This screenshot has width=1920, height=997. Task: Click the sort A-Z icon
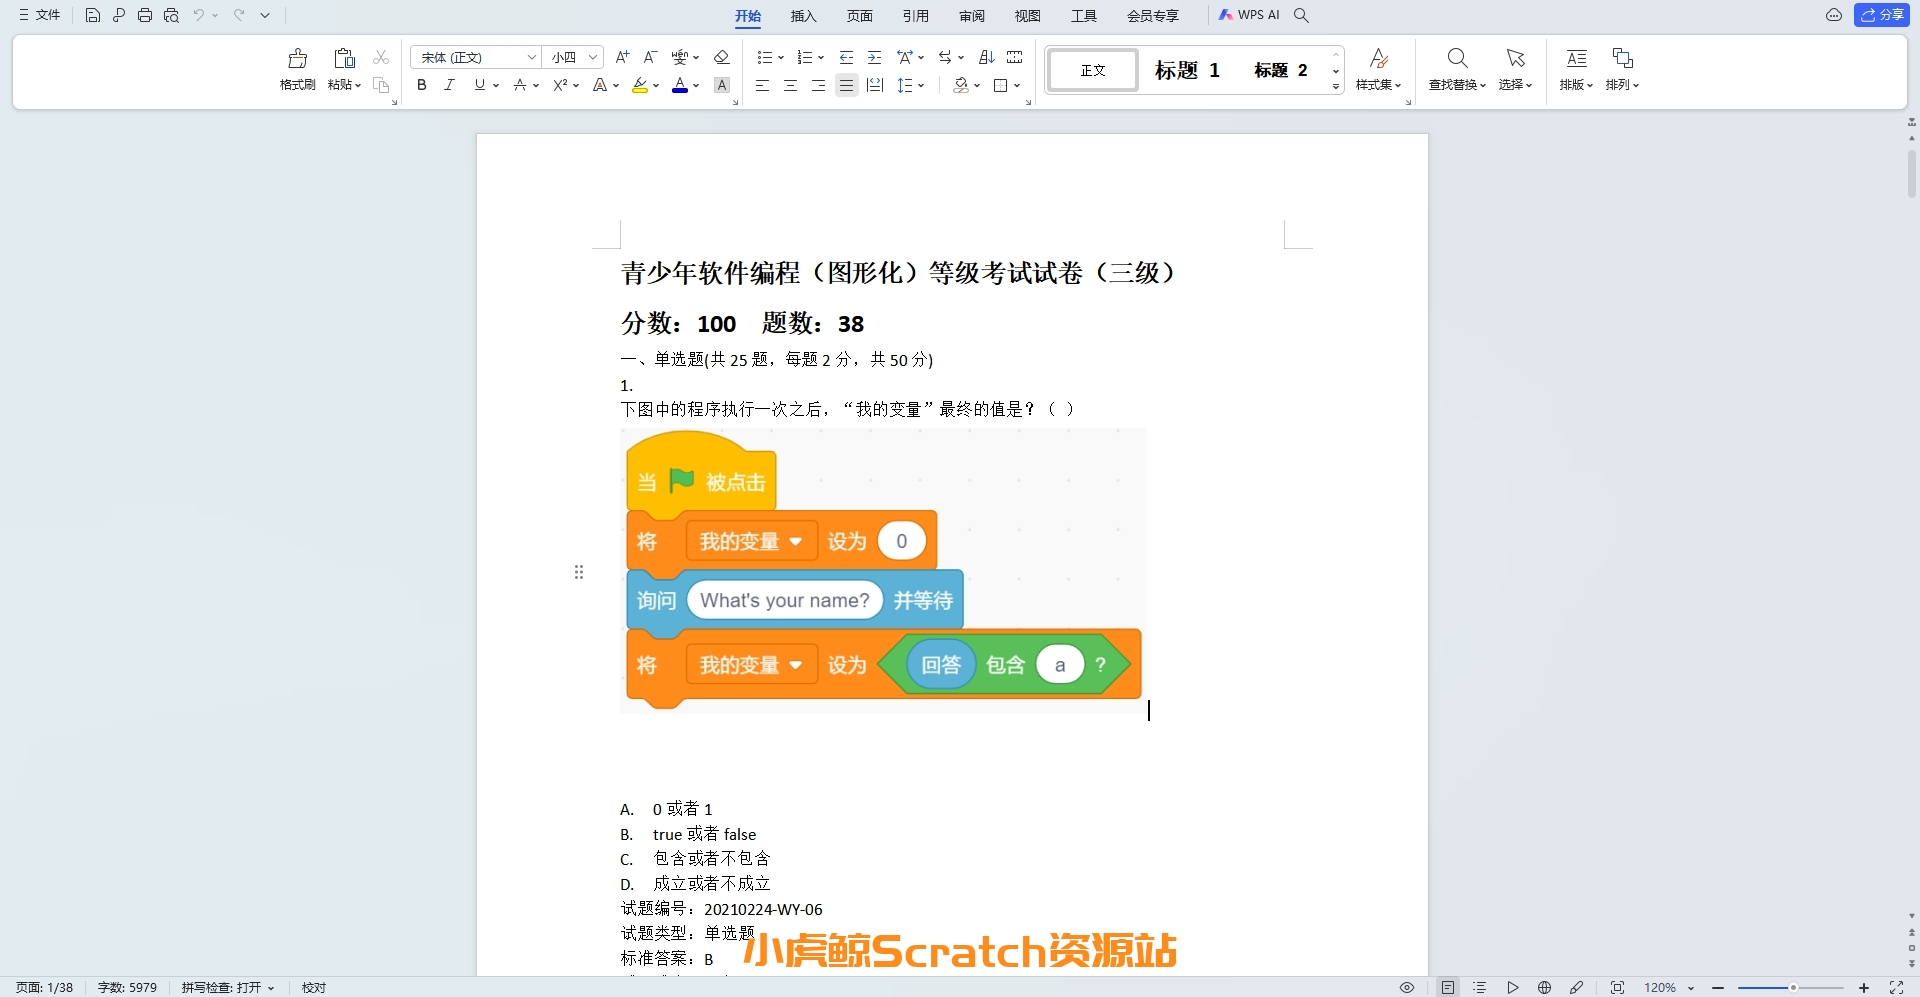point(986,57)
